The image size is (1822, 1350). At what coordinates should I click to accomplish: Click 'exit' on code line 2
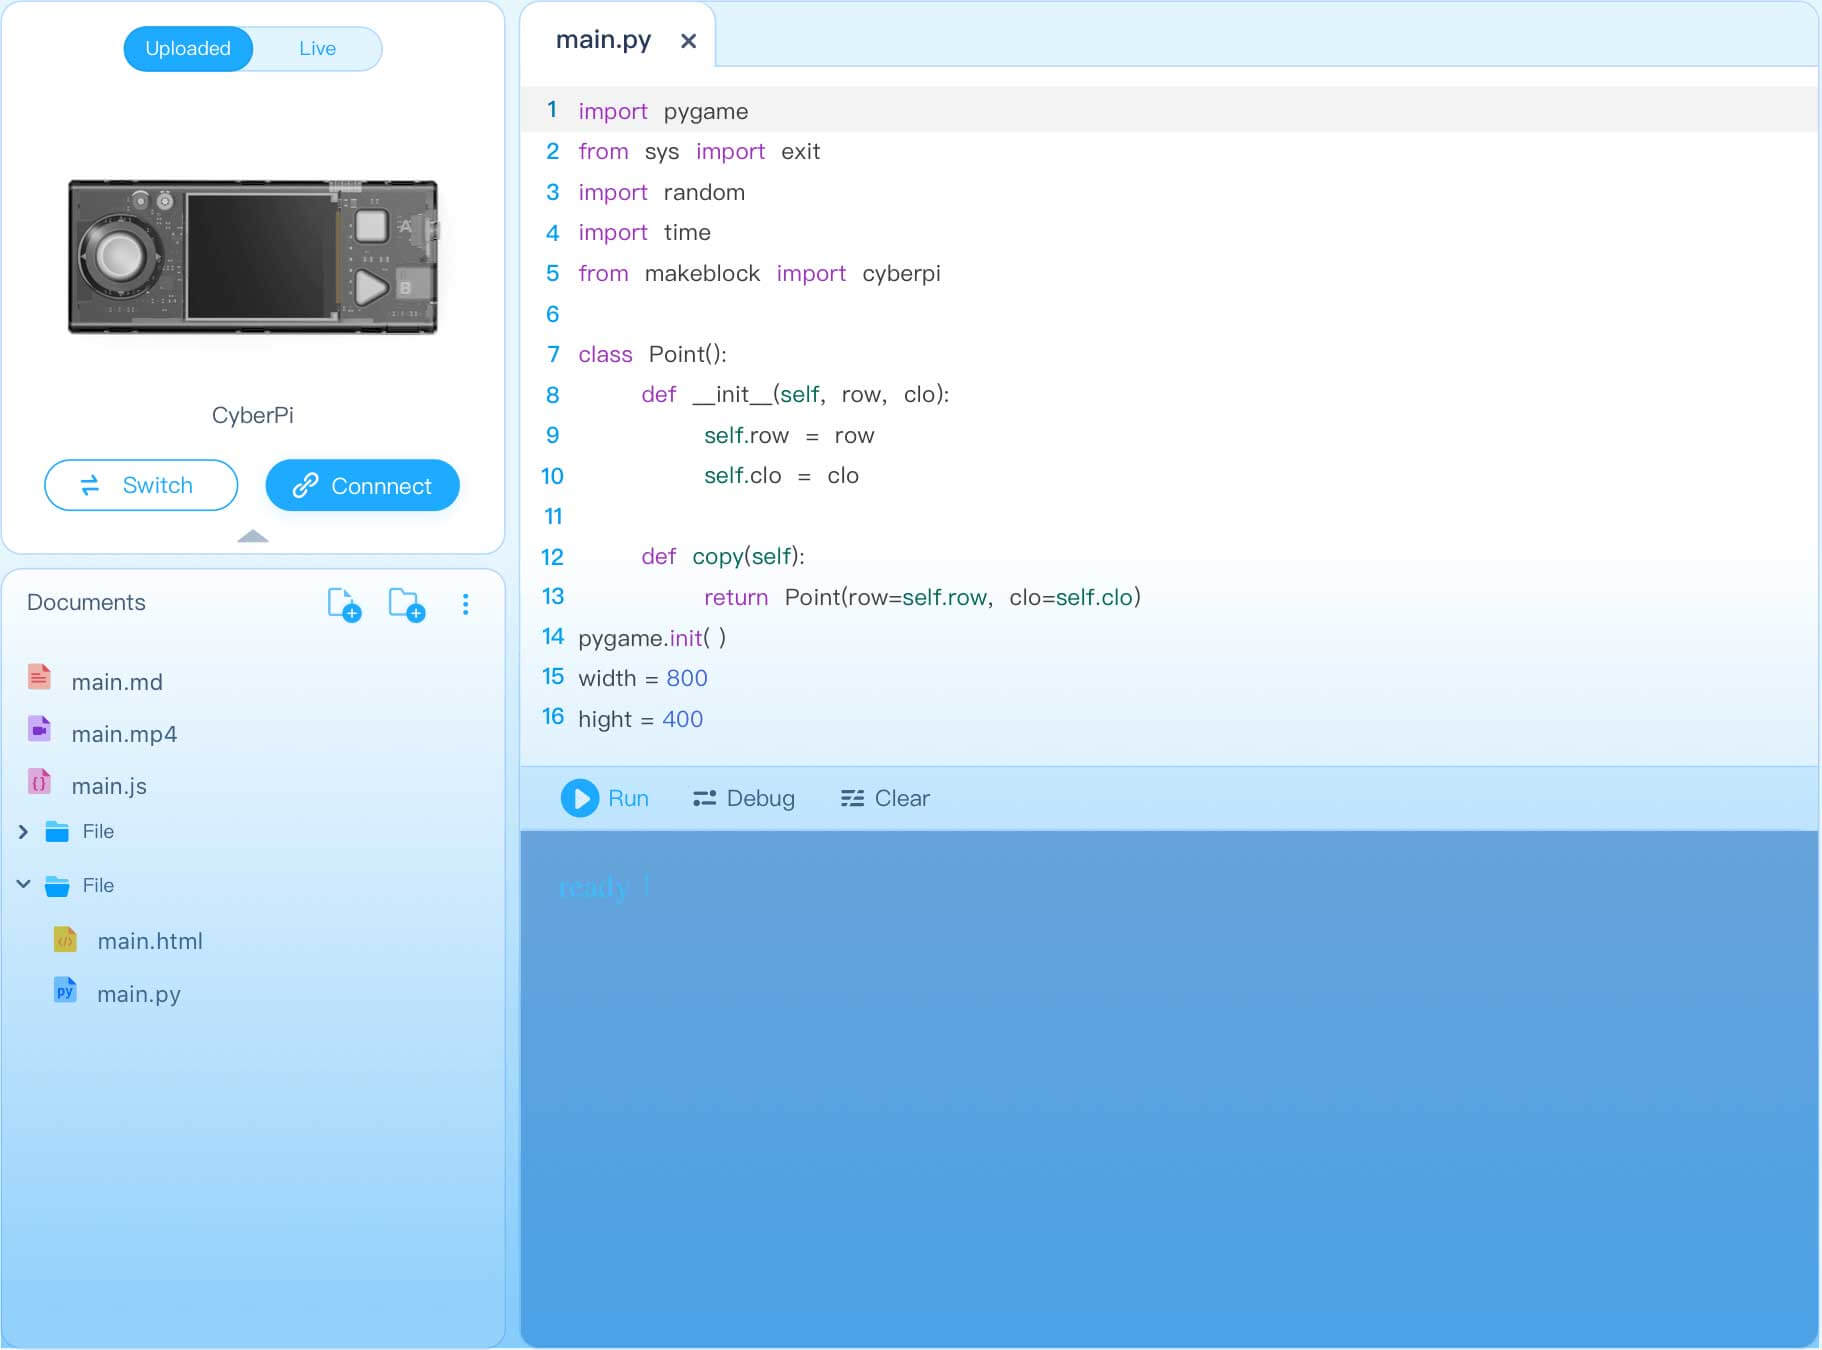801,152
